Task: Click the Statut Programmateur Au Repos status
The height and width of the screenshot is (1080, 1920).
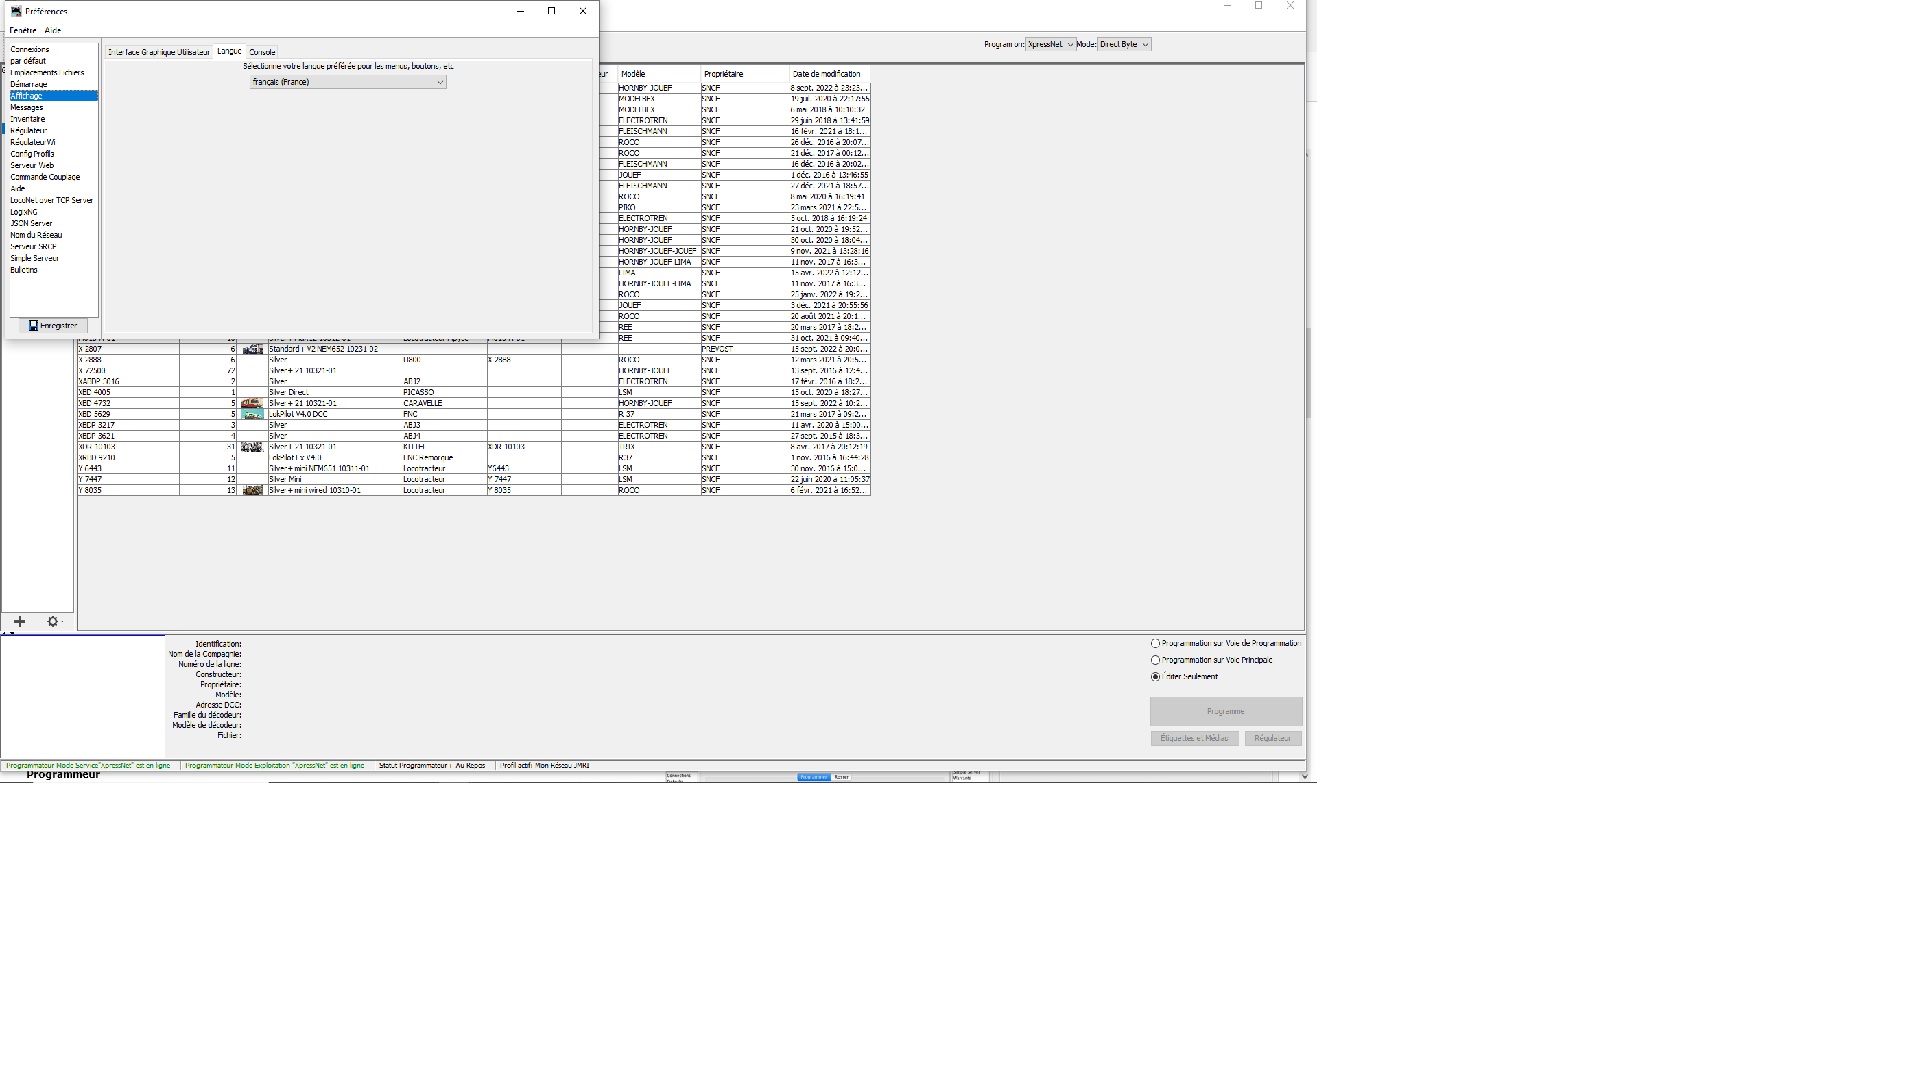Action: click(432, 765)
